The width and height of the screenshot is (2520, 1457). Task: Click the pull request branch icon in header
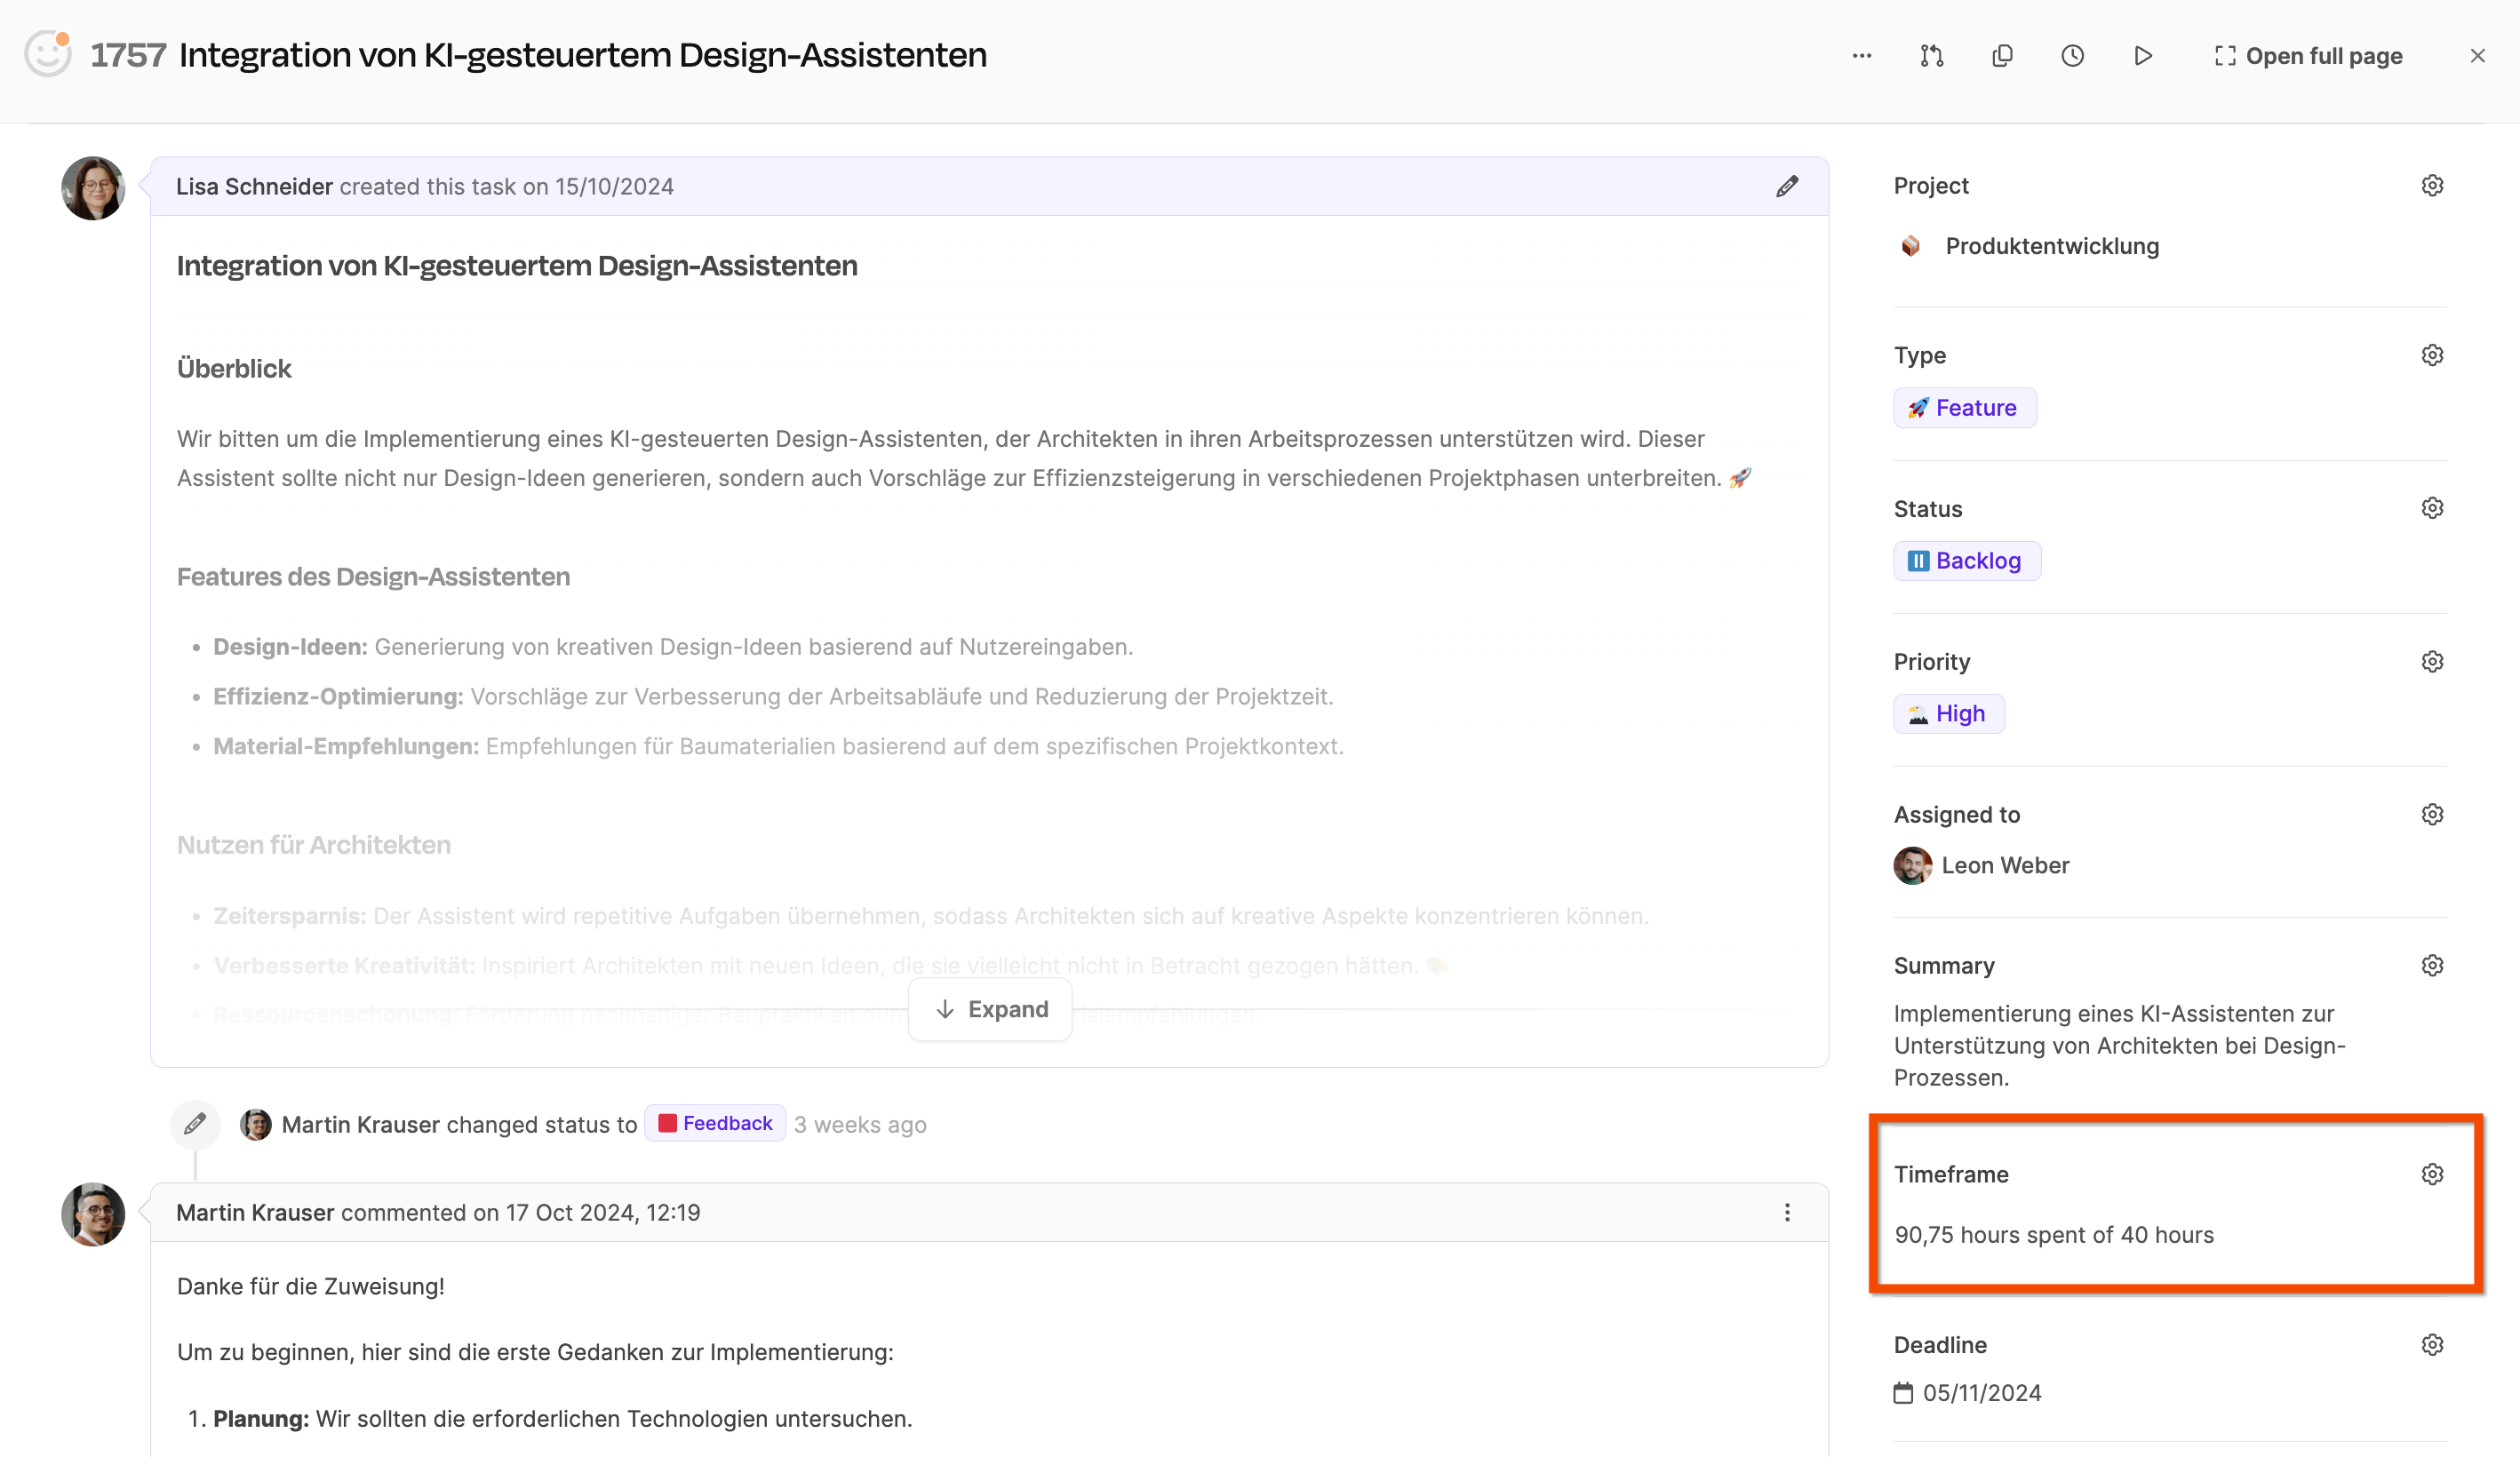(1931, 56)
